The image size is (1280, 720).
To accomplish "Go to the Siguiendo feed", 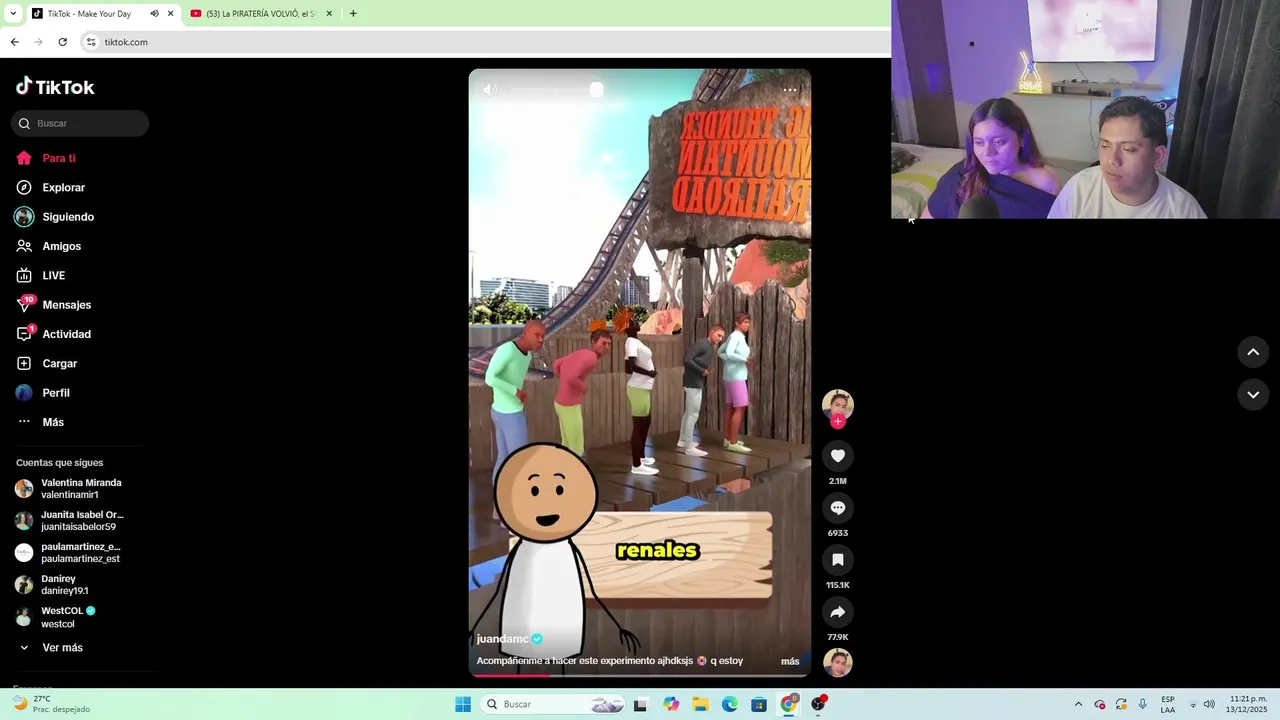I will tap(55, 217).
